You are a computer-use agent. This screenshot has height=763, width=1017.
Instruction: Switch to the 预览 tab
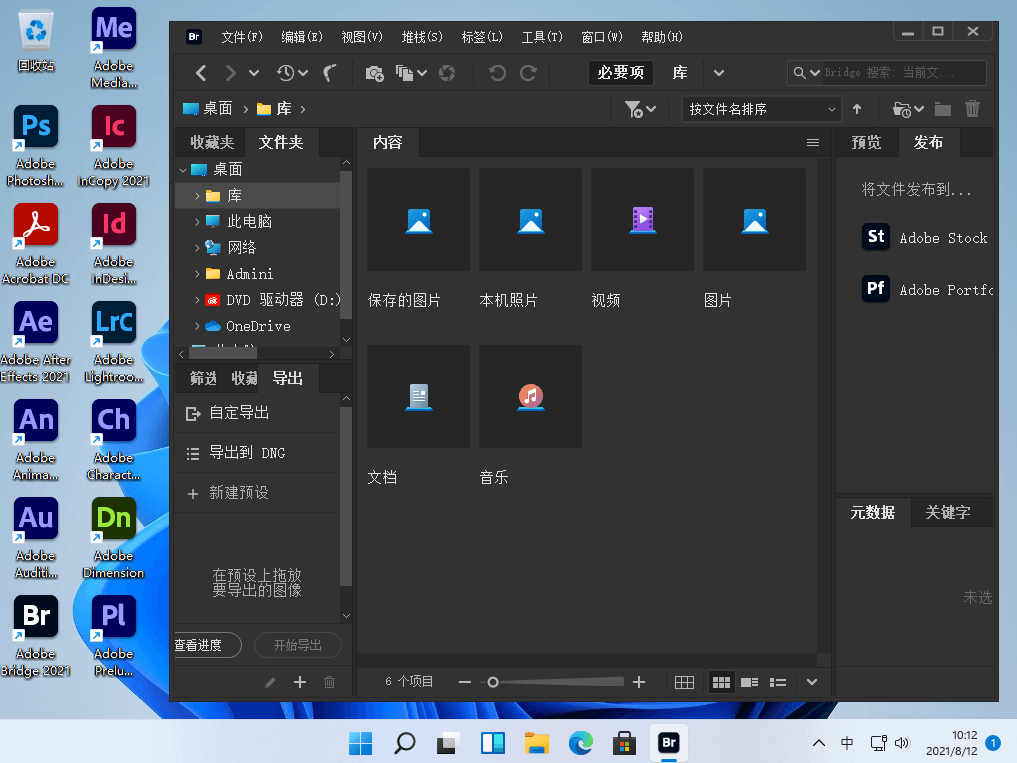(x=867, y=143)
